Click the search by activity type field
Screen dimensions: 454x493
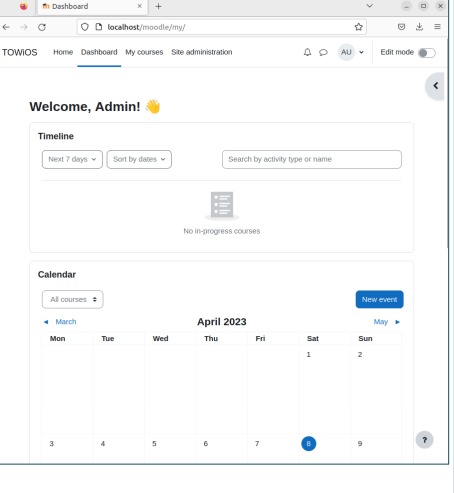point(312,159)
